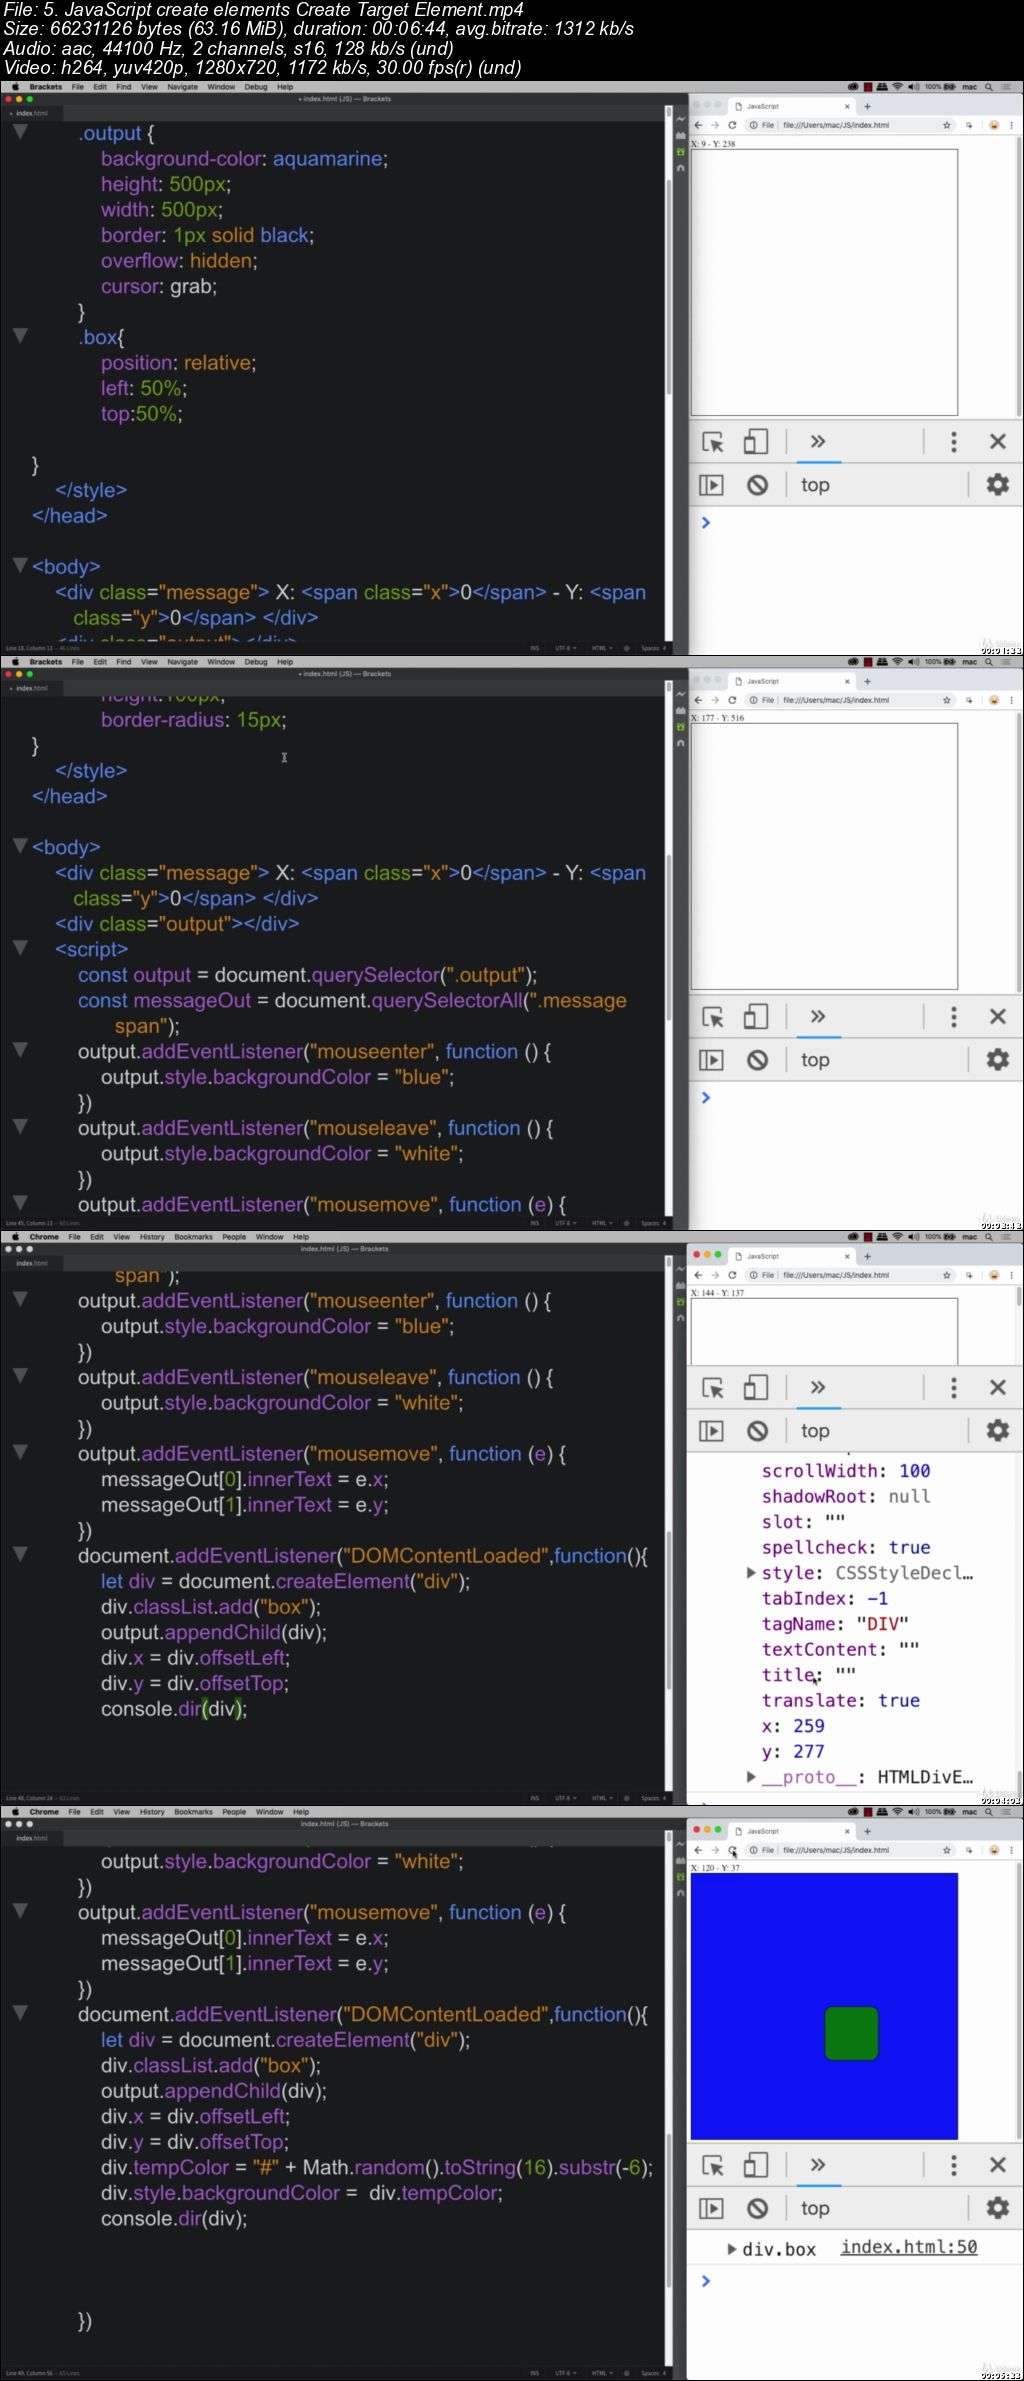Click Spotlight magnifier above X: 9 frame browser

(x=989, y=87)
